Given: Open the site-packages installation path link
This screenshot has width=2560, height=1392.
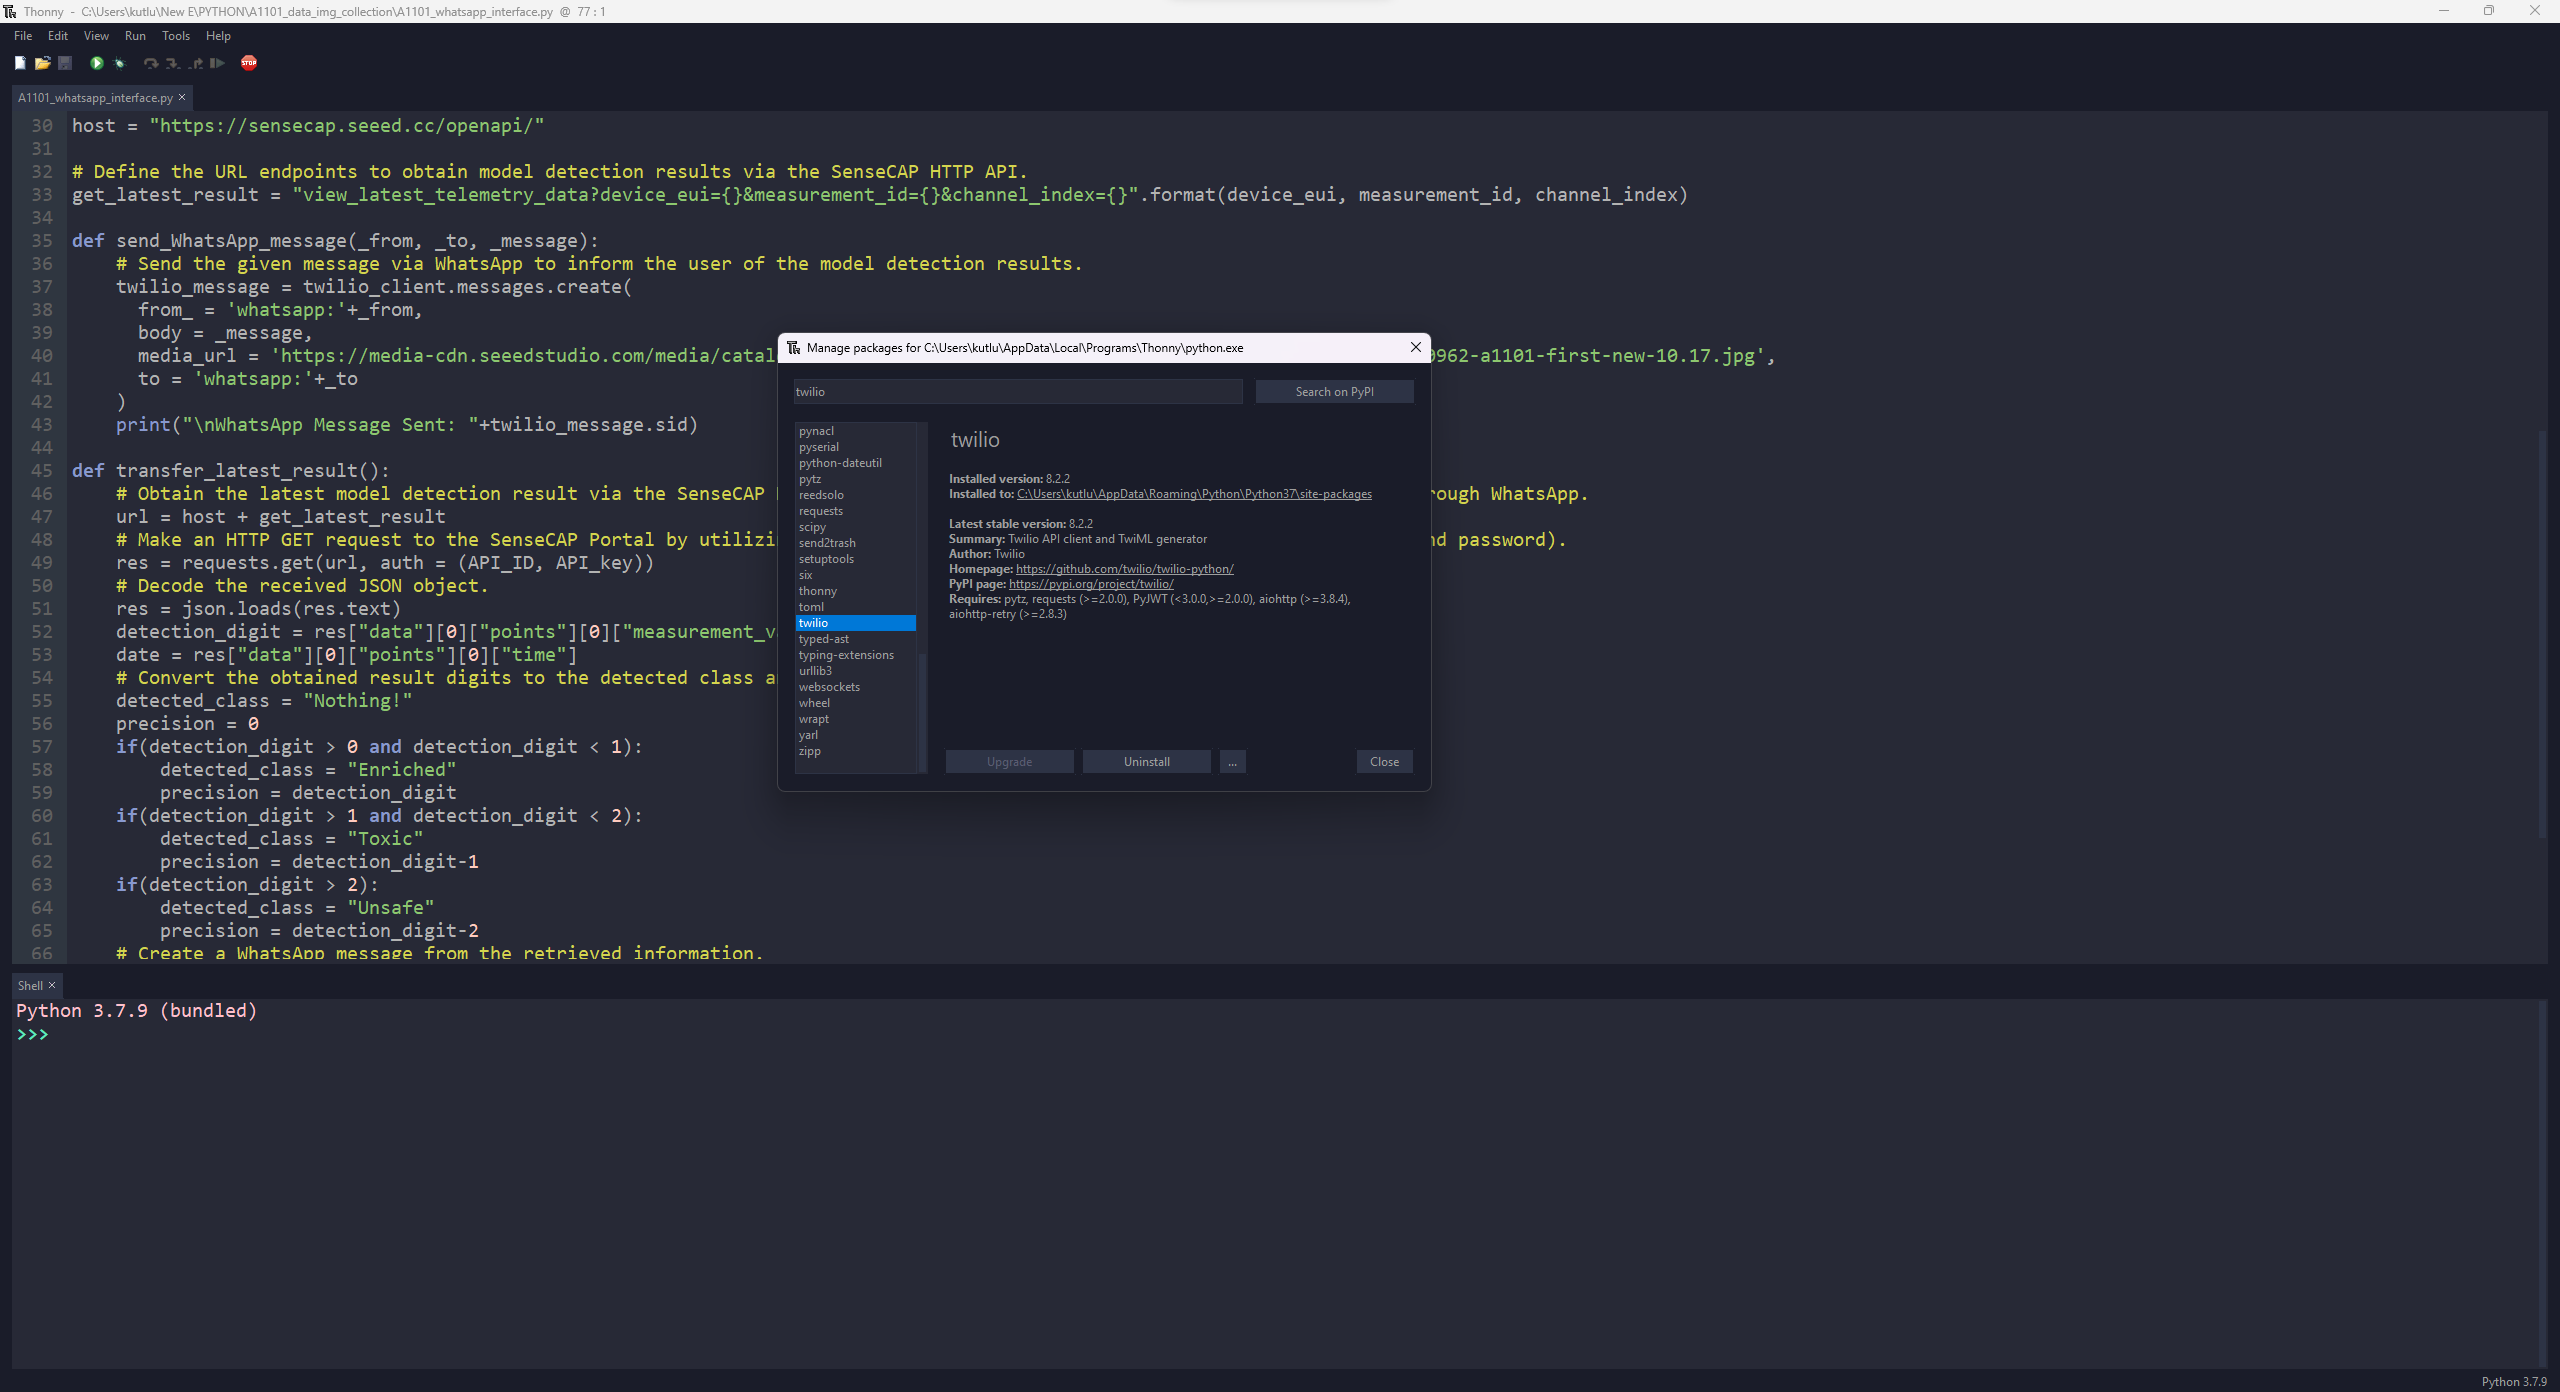Looking at the screenshot, I should 1196,493.
